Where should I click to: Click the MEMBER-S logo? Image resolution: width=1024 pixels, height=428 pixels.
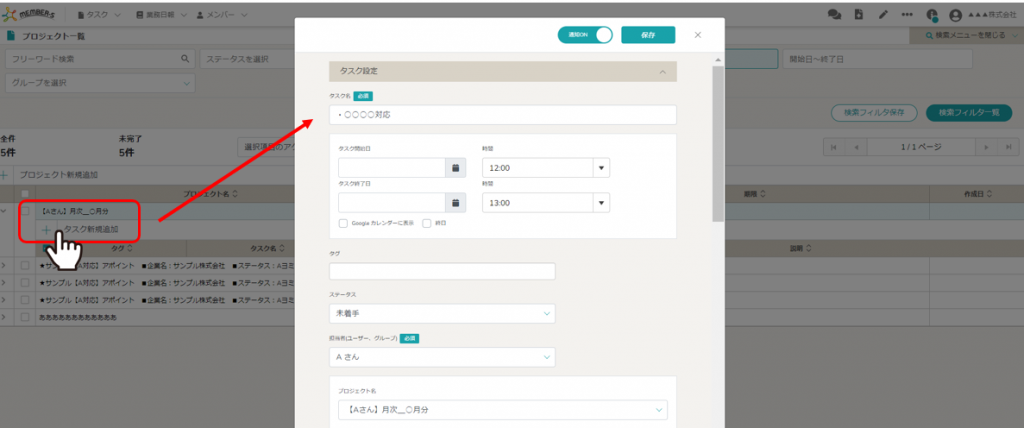(x=35, y=15)
